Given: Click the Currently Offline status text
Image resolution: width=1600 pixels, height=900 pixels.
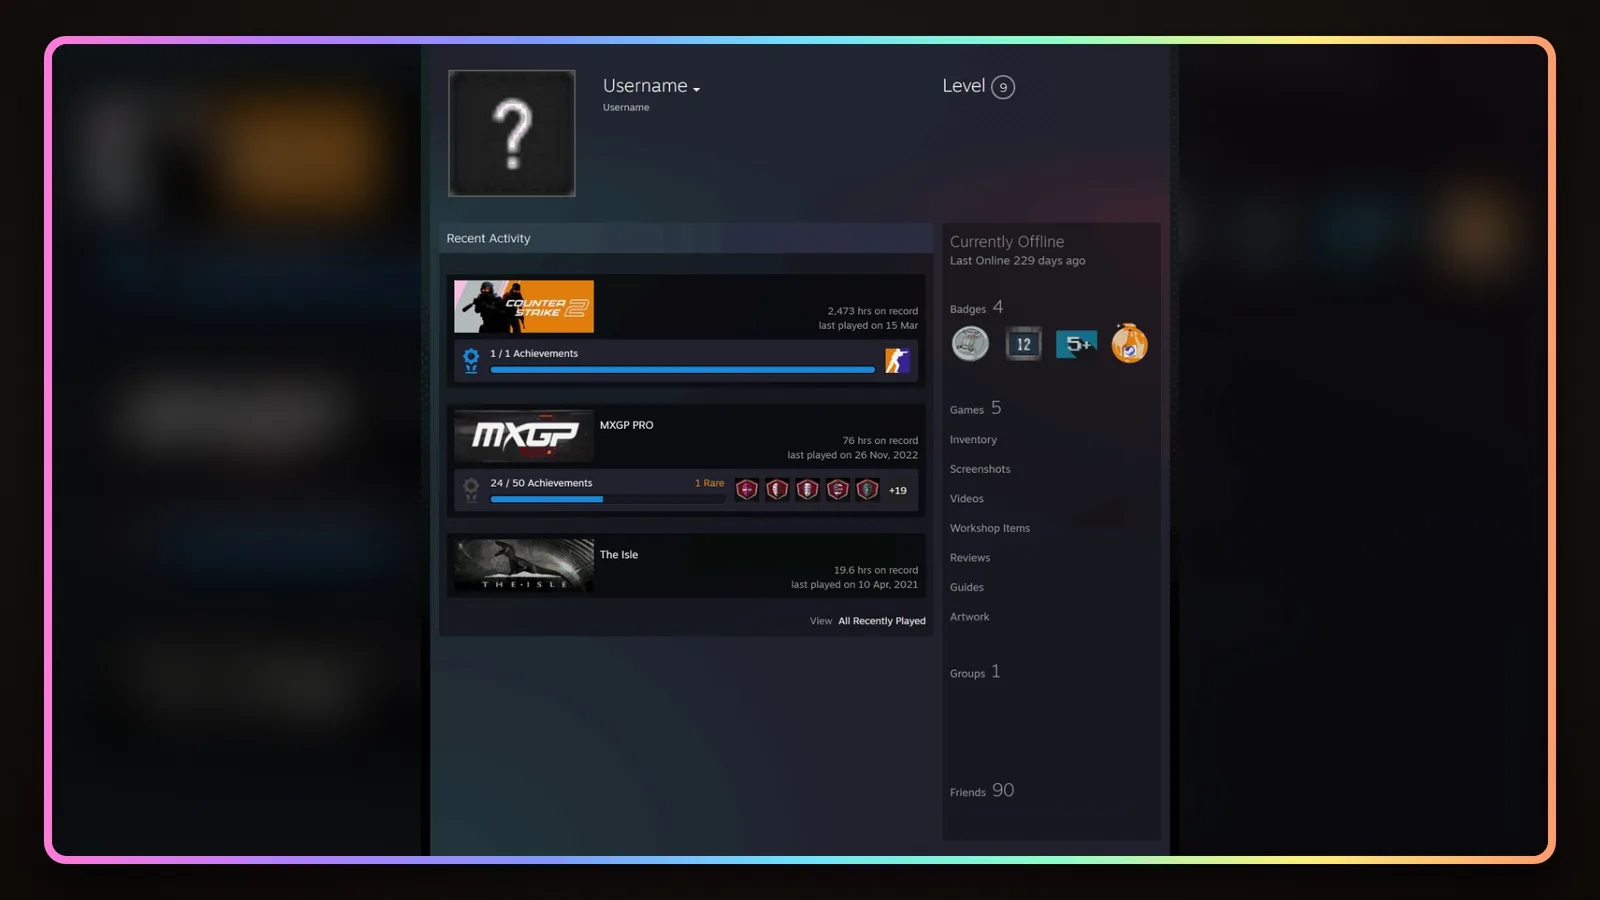Looking at the screenshot, I should coord(1006,242).
